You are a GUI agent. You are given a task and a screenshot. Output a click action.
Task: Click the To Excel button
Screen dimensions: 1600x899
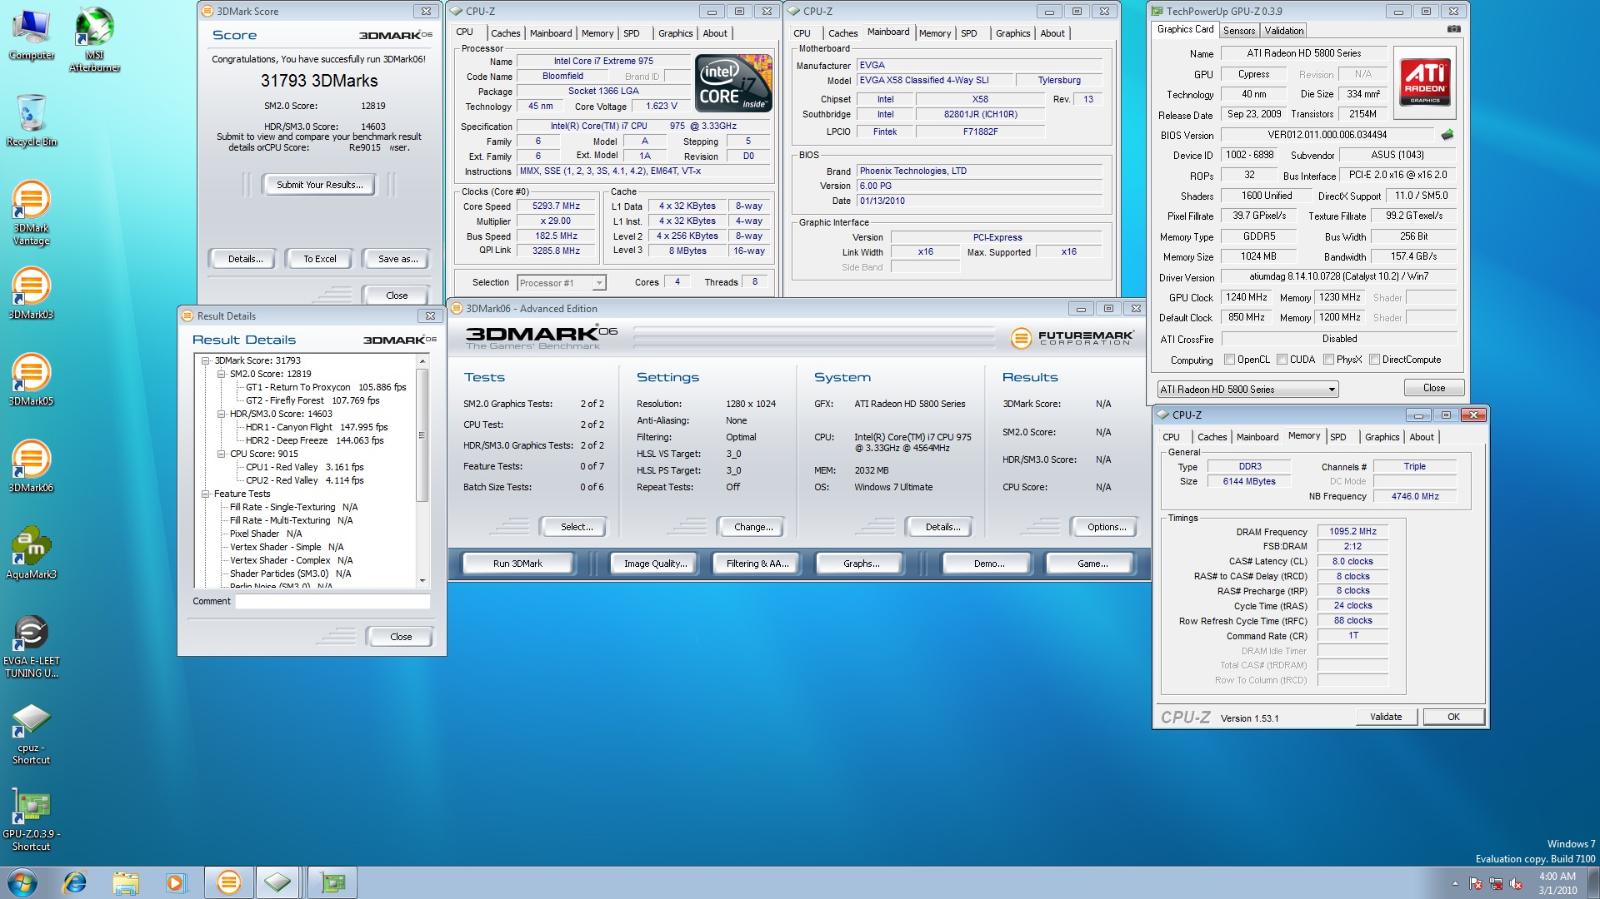tap(320, 259)
